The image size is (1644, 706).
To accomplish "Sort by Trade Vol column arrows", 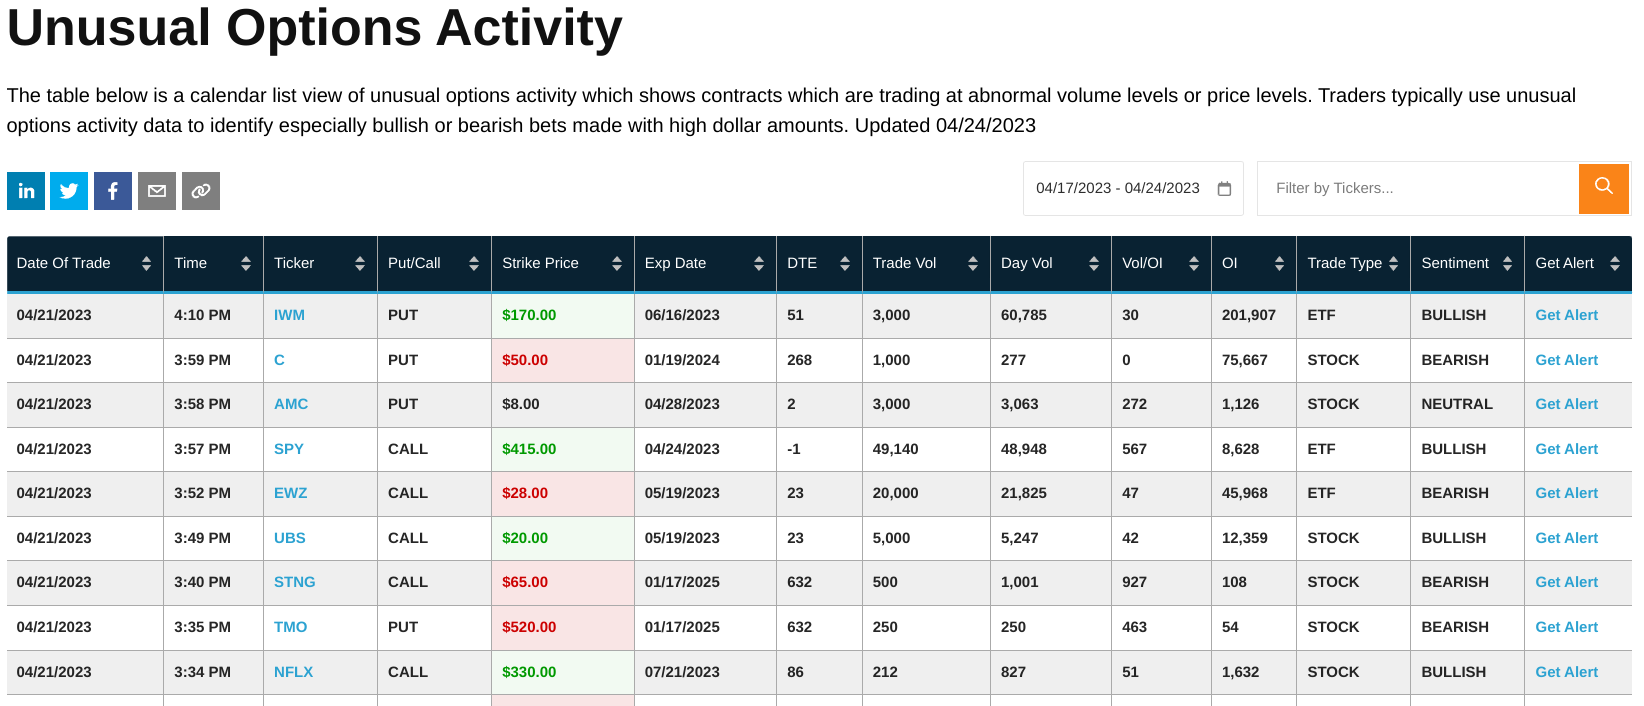I will (973, 264).
